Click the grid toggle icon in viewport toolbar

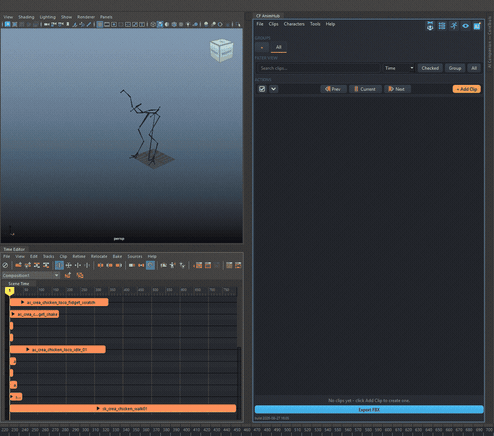(x=100, y=24)
